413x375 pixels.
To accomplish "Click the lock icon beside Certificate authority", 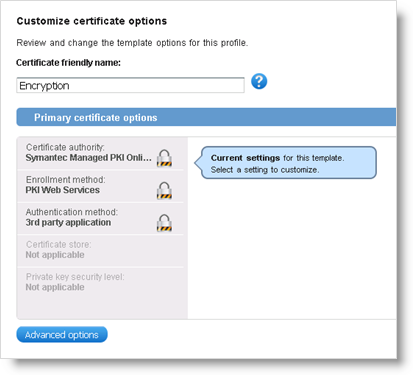I will 164,158.
